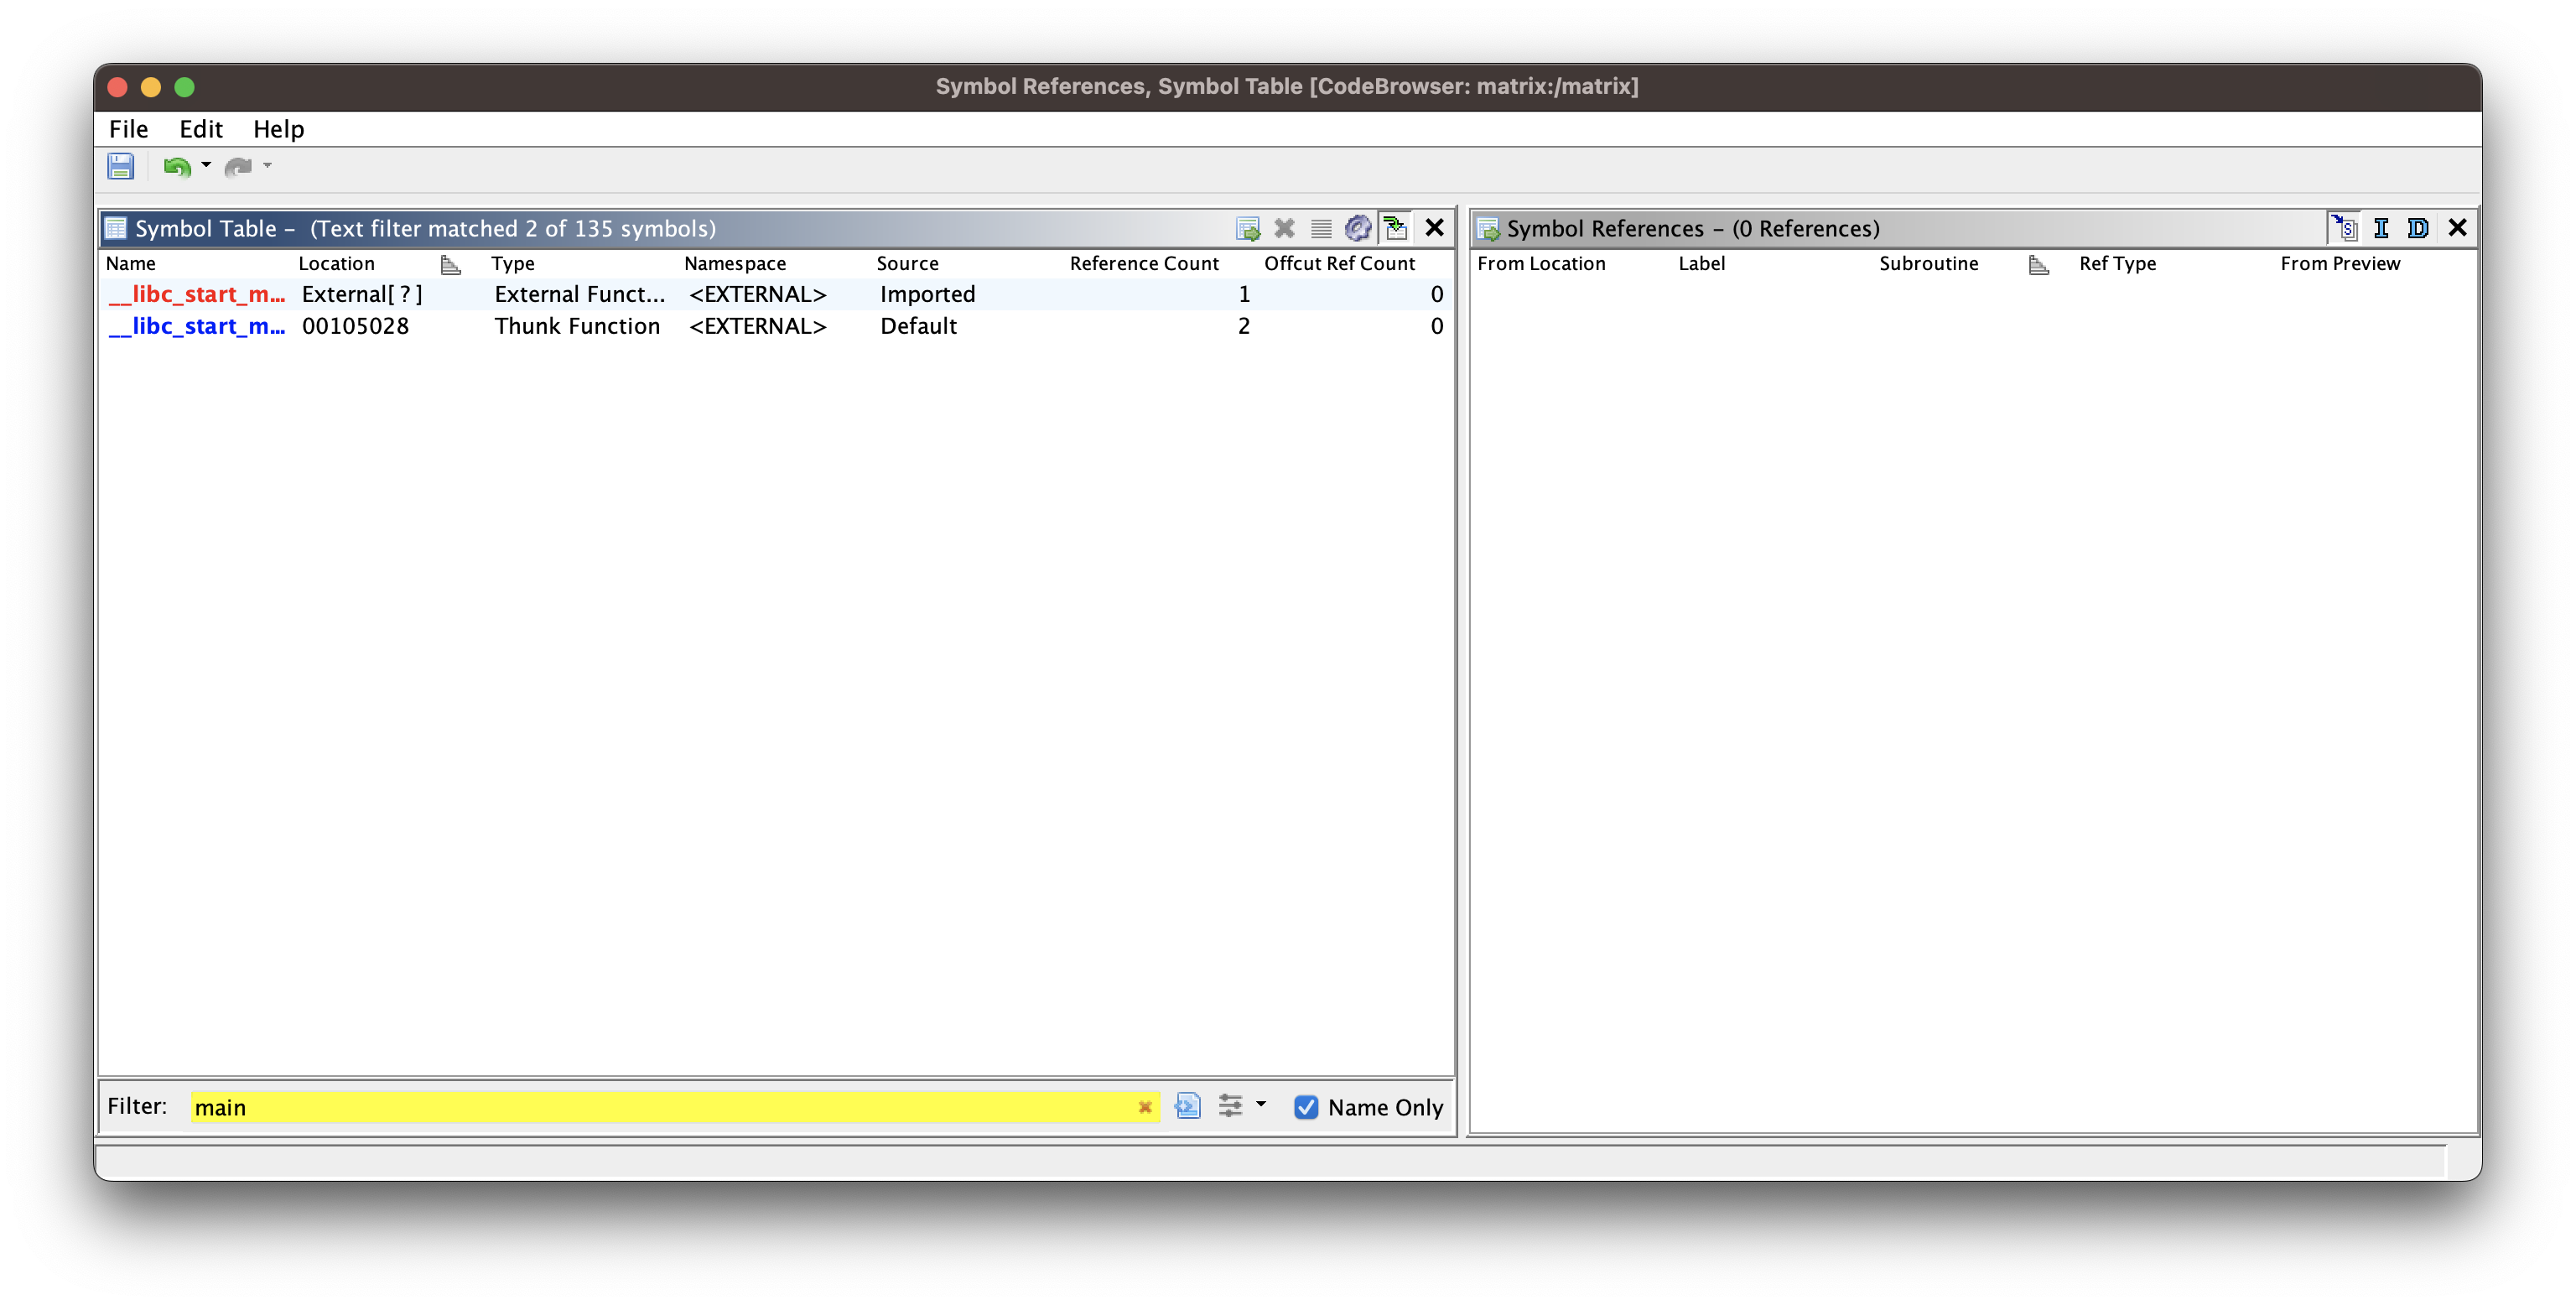Sort by the Reference Count column

pos(1143,263)
